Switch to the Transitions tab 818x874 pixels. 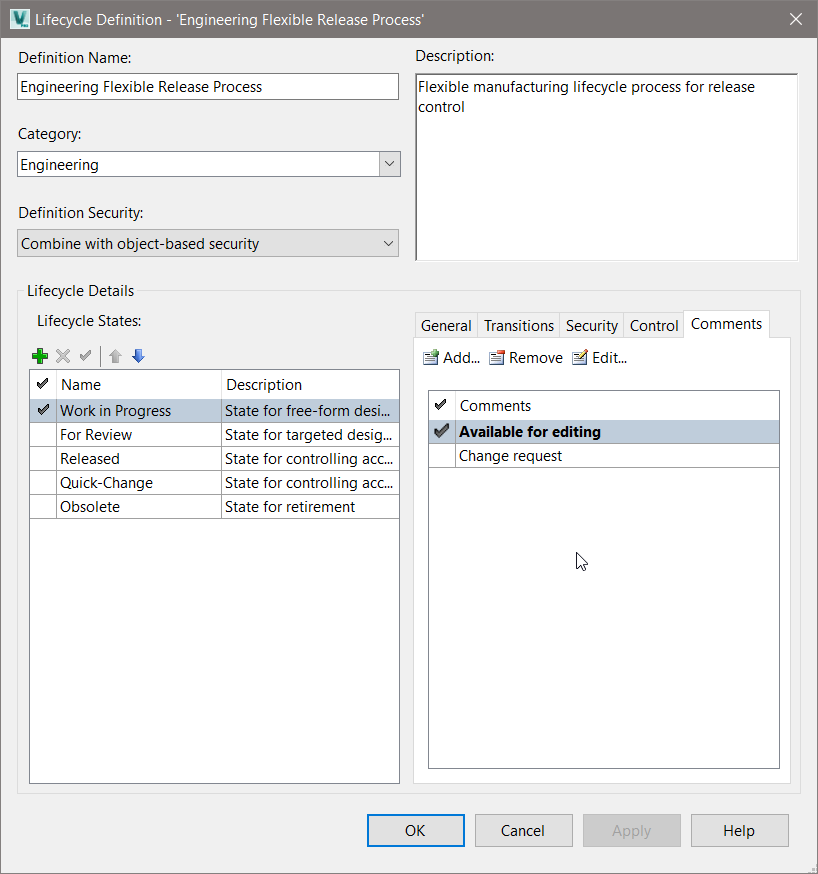pos(518,325)
